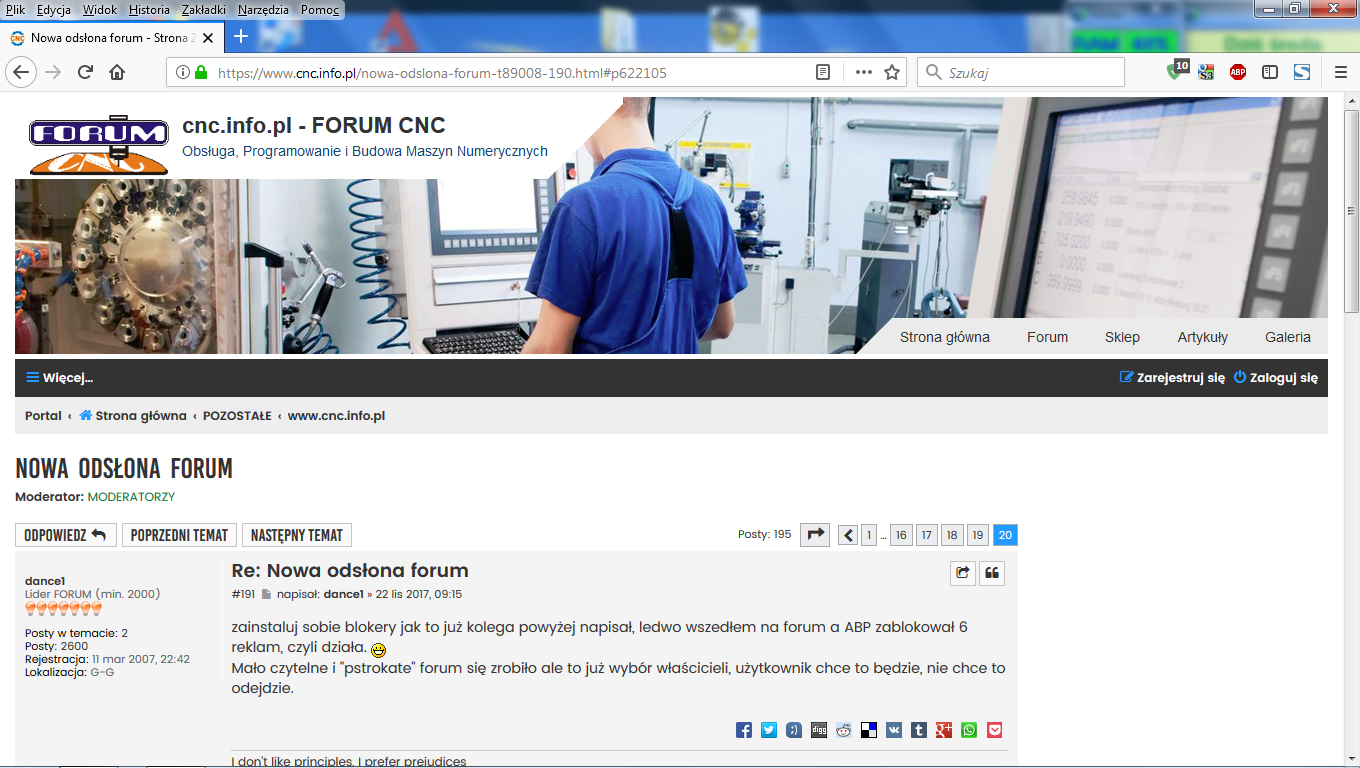
Task: Open the dance1 user profile link
Action: (45, 581)
